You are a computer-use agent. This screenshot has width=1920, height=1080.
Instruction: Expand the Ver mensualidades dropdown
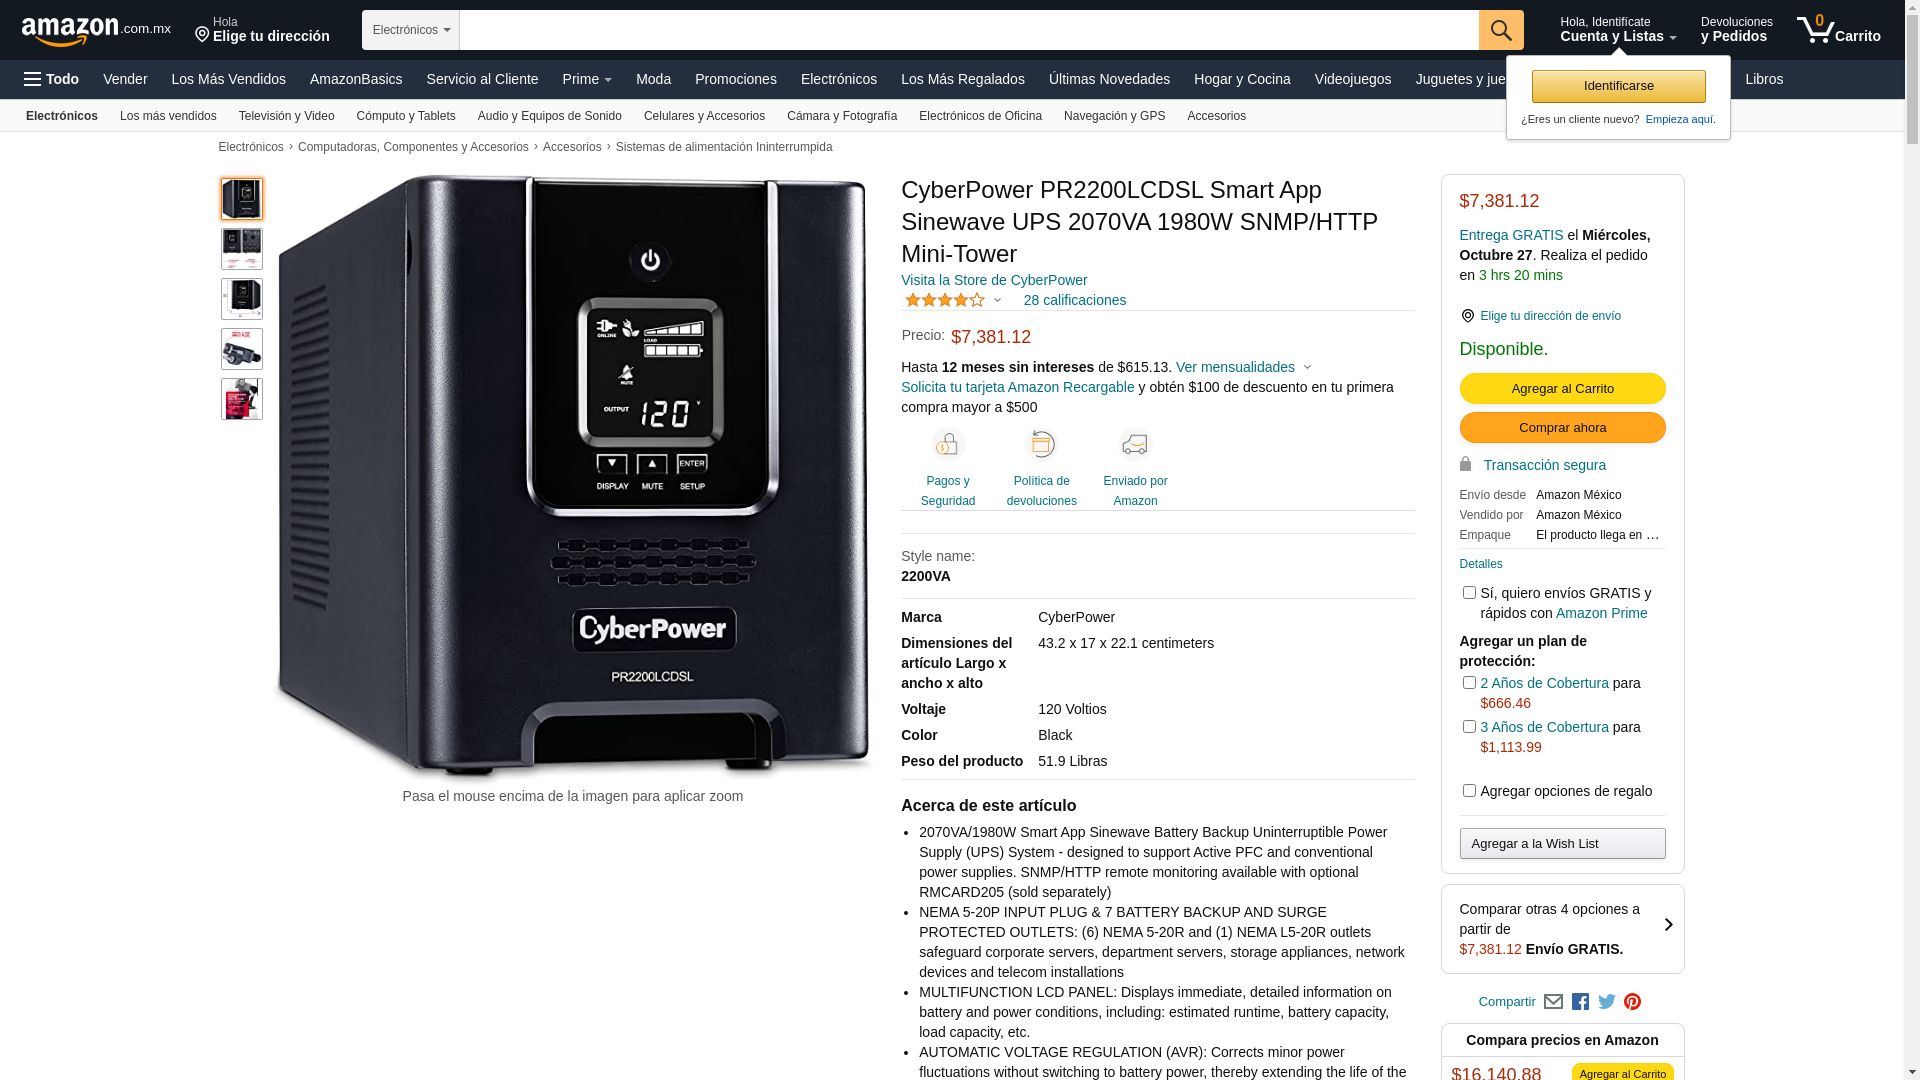(x=1243, y=367)
